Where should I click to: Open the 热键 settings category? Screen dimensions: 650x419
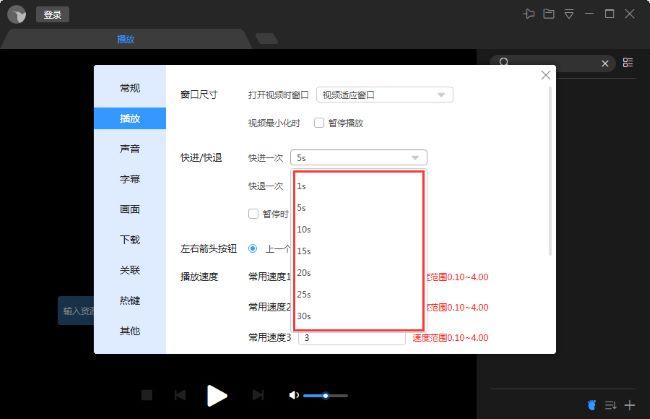click(130, 300)
